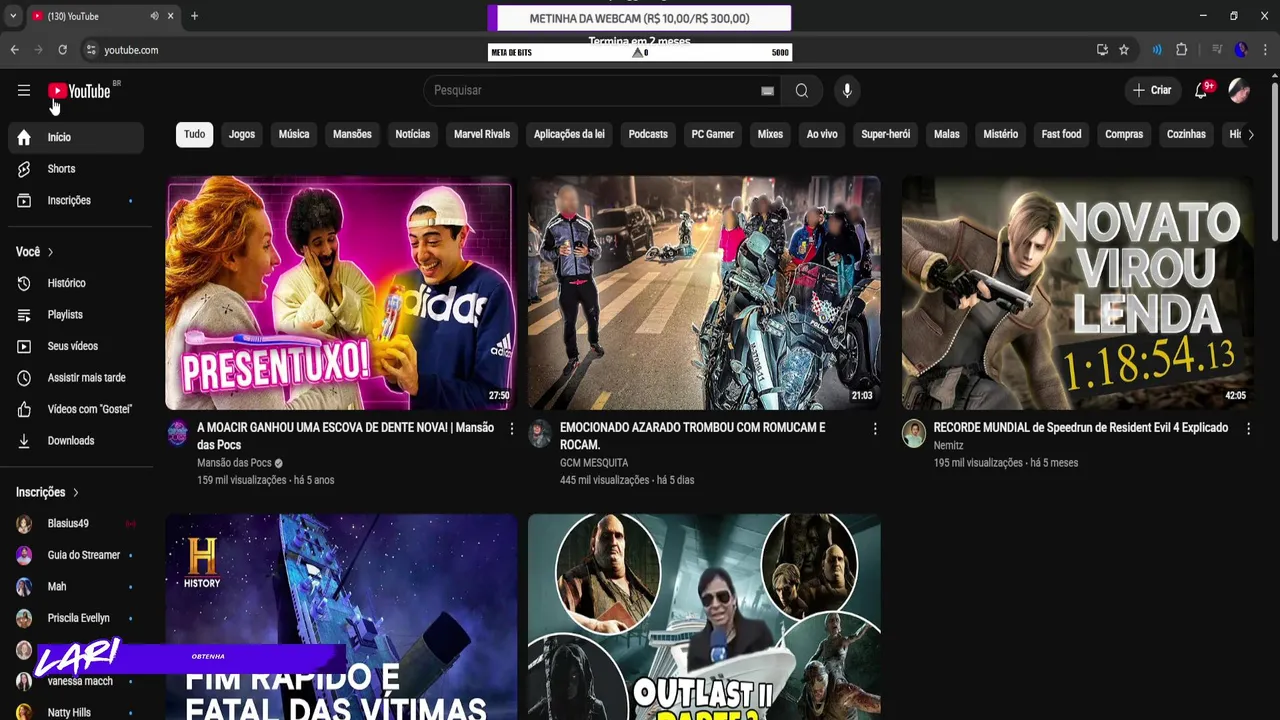The height and width of the screenshot is (720, 1280).
Task: Open Guia do Streamer subscription channel
Action: pos(76,555)
